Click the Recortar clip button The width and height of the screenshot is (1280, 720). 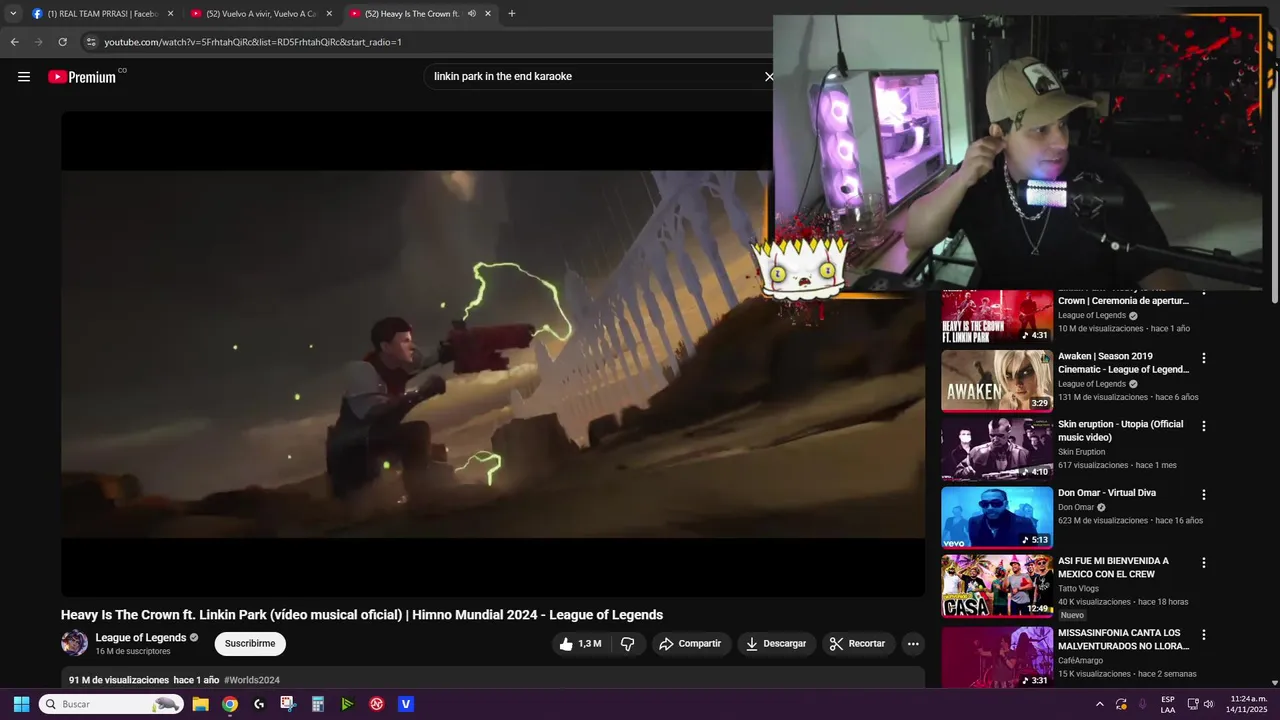858,644
